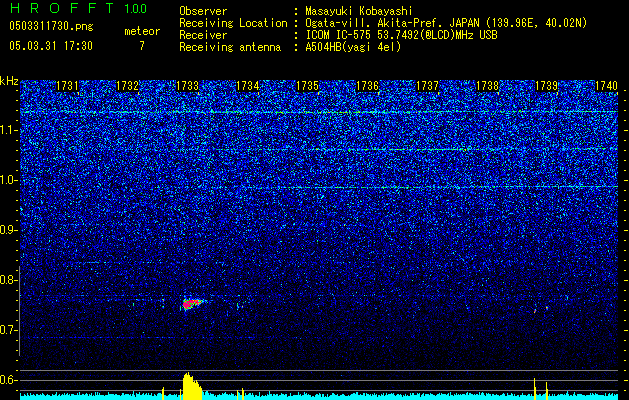Screen dimensions: 629x400
Task: Click the kHz axis unit label
Action: [x=9, y=81]
